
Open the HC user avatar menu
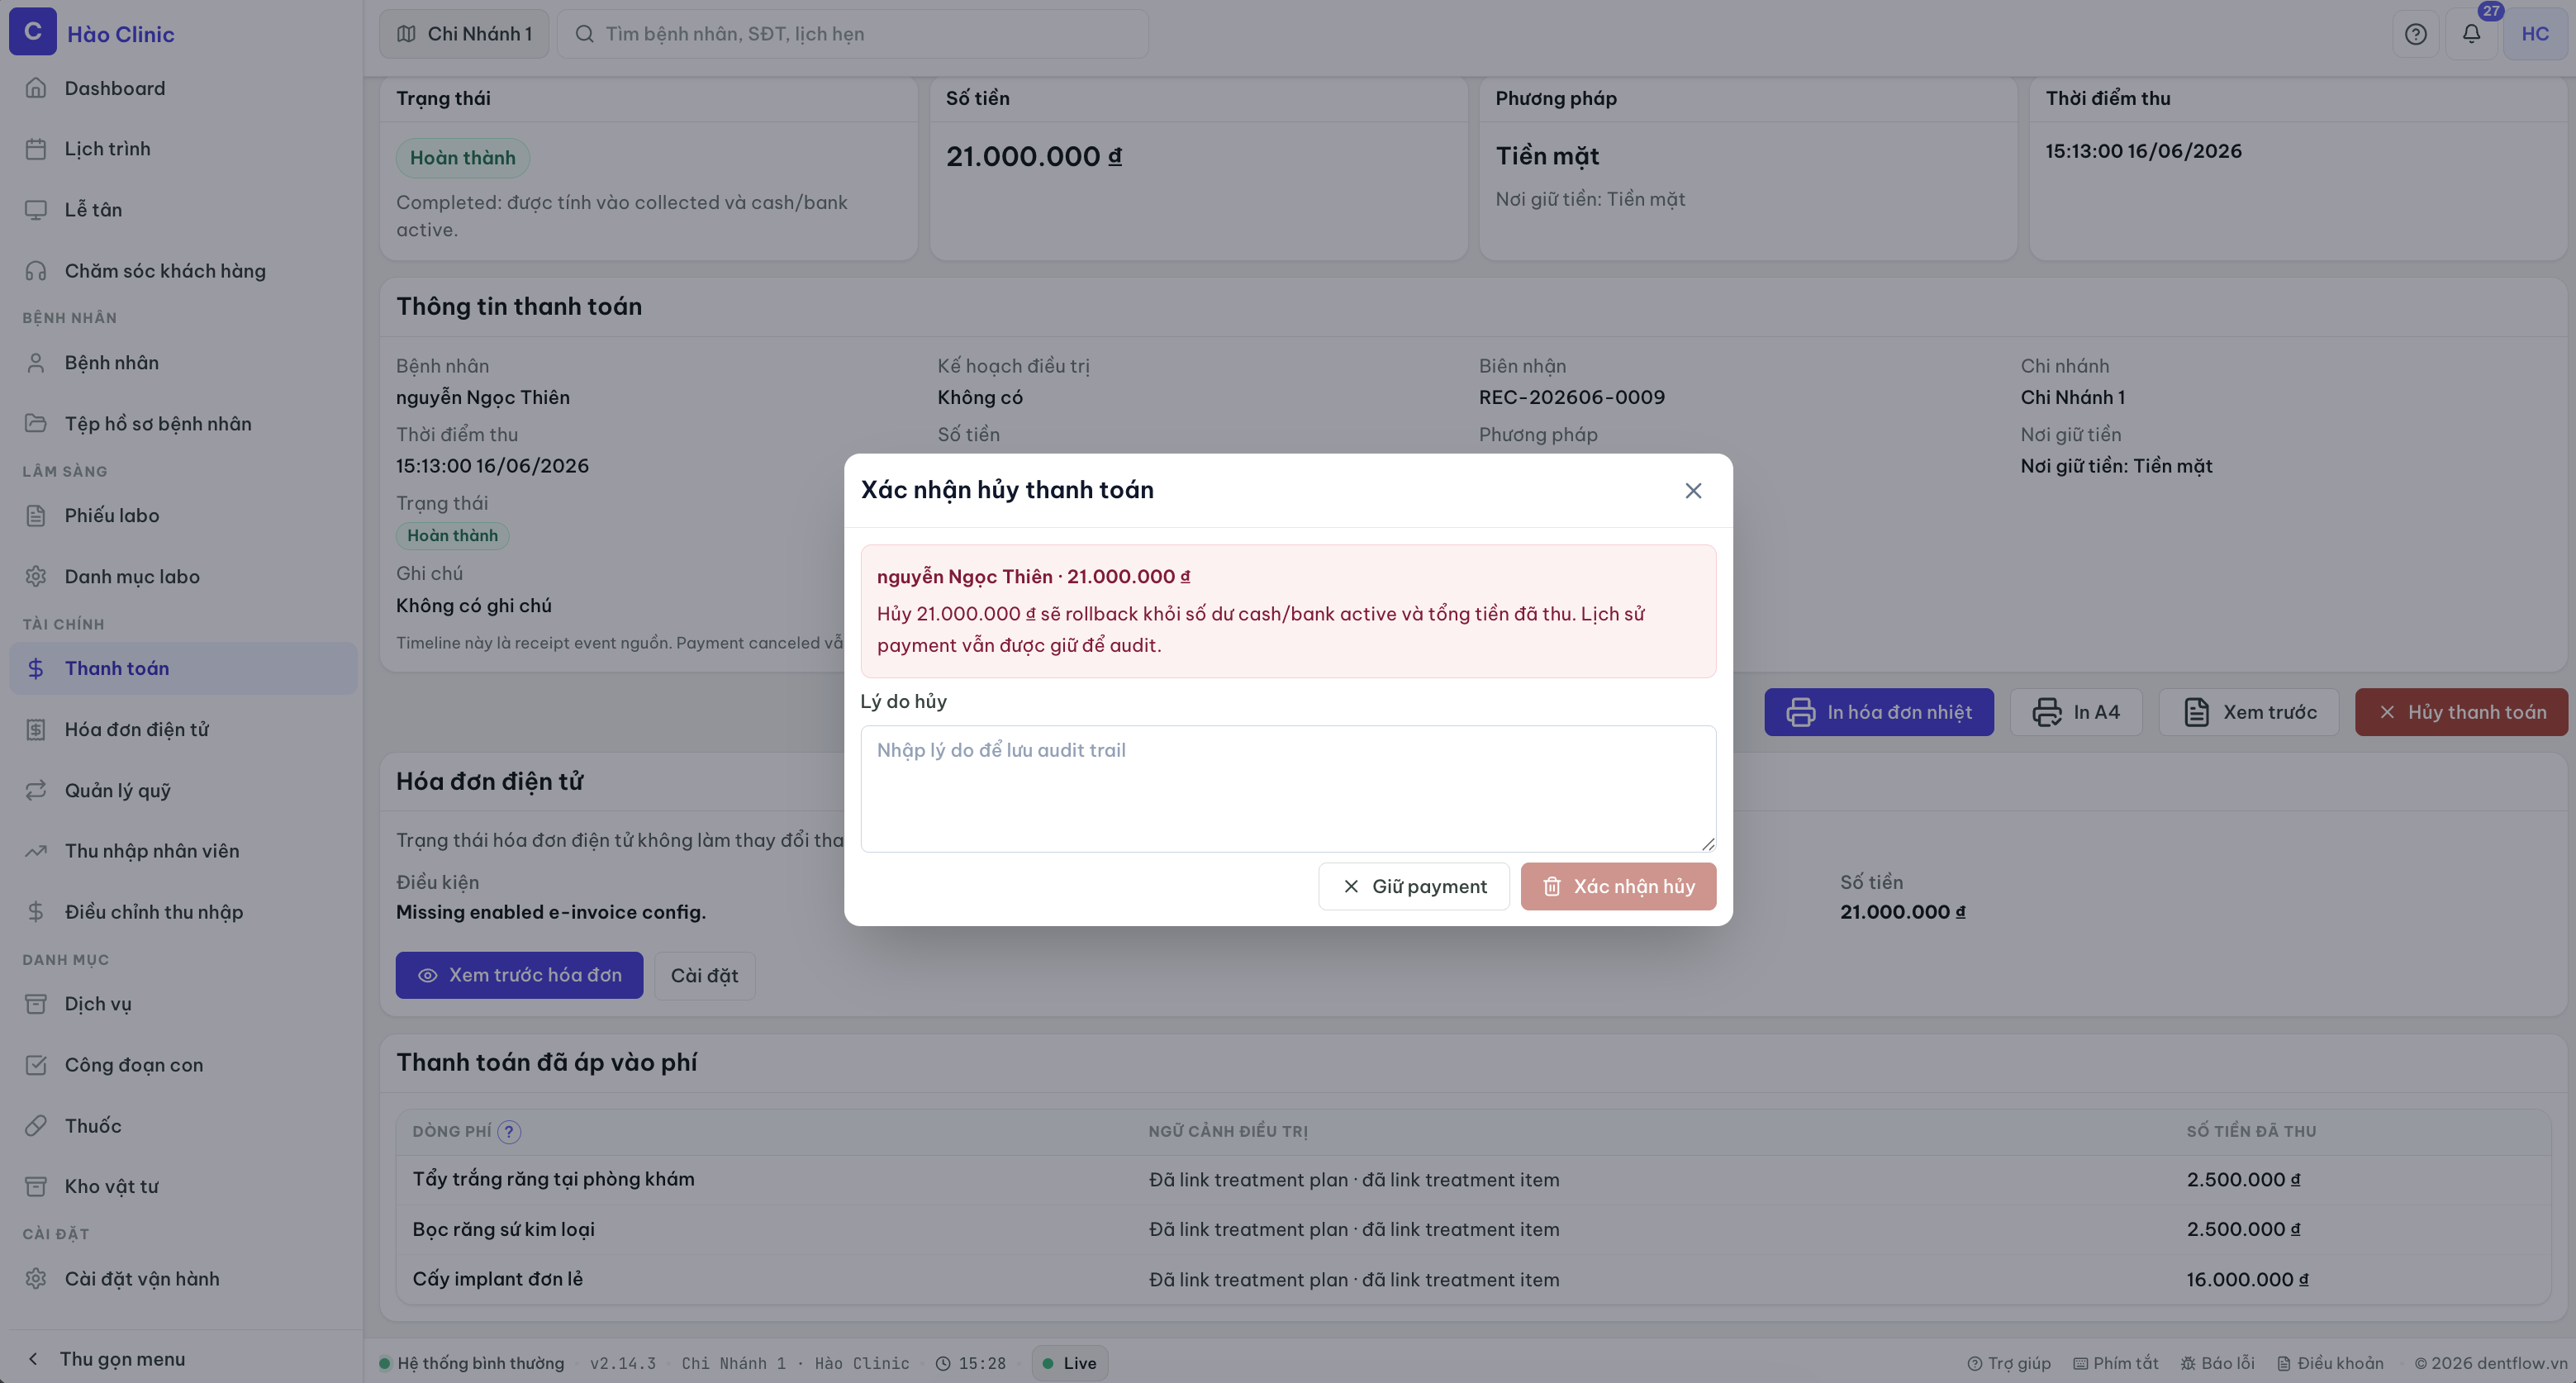(x=2535, y=34)
